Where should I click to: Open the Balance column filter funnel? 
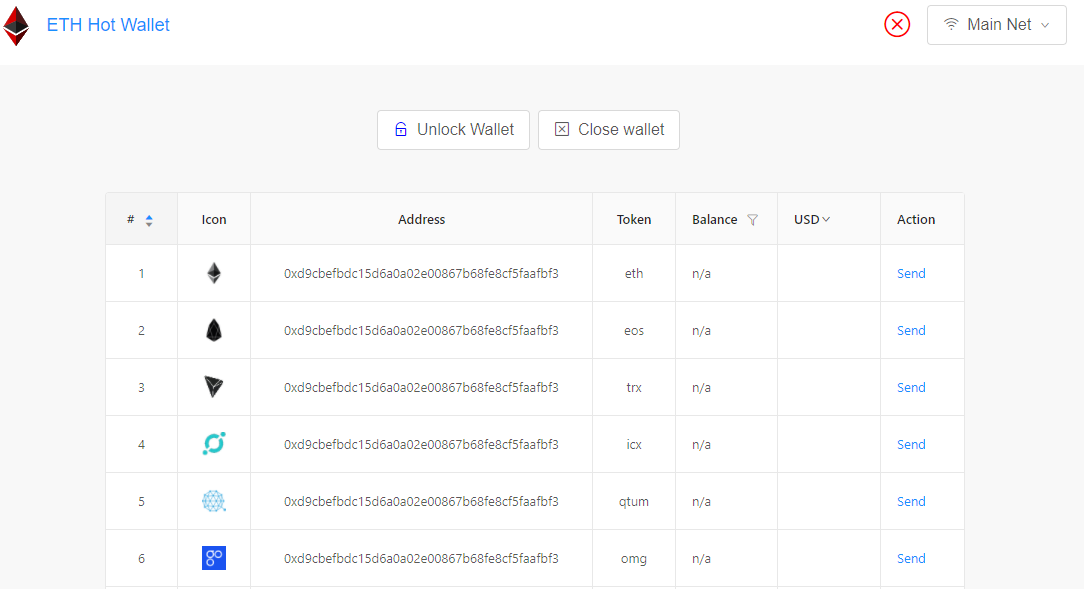tap(753, 220)
